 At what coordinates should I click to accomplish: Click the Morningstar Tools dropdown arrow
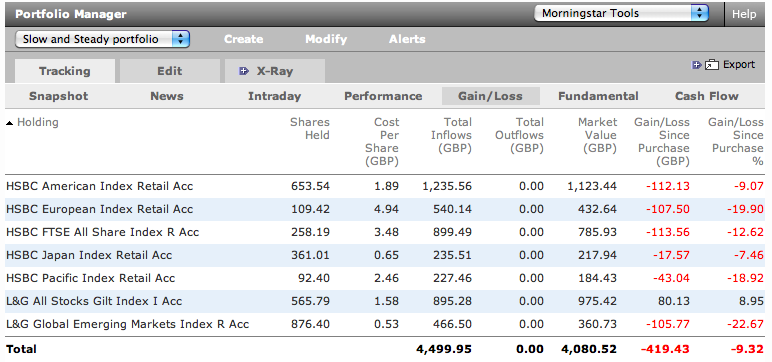699,13
